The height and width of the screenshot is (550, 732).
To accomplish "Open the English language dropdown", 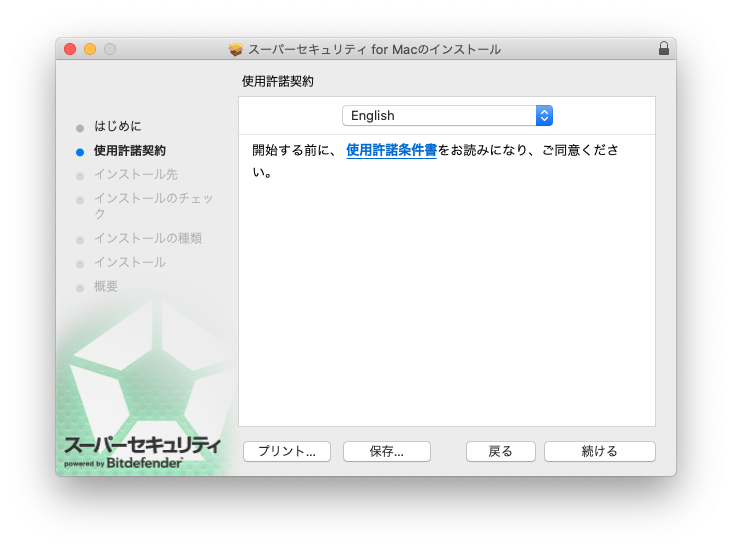I will (x=447, y=115).
